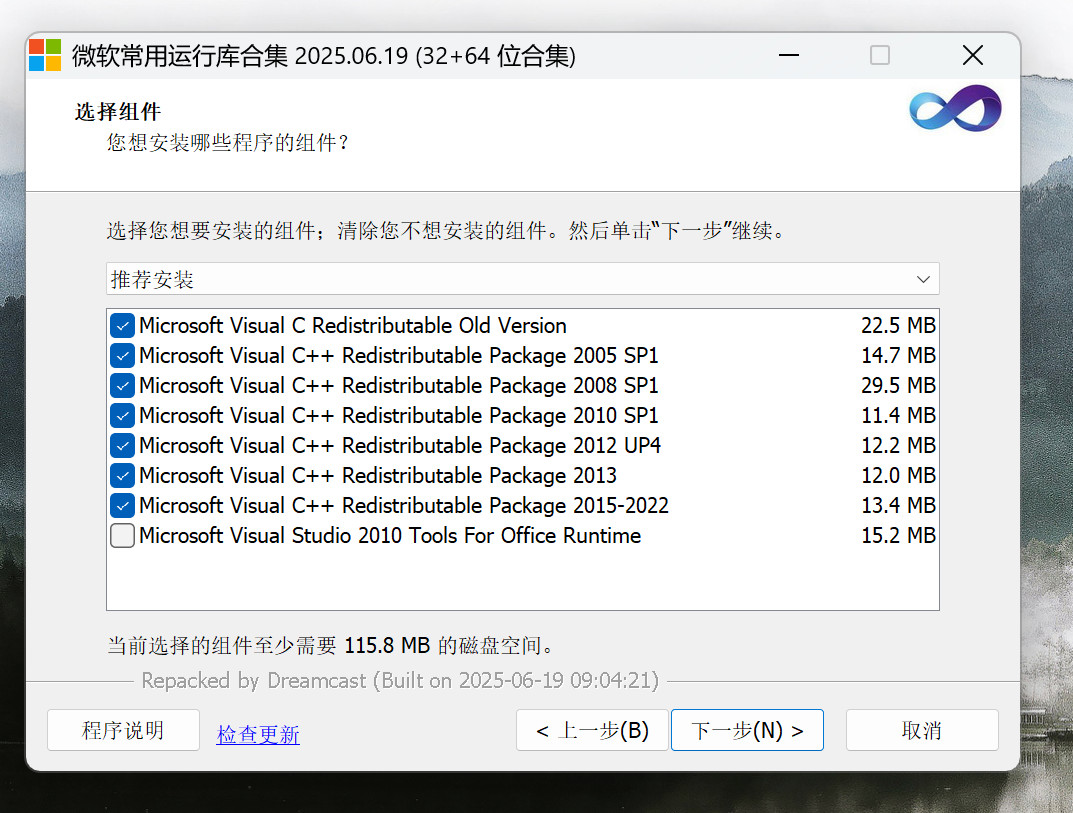Click the 115.8 MB disk space text
Viewport: 1073px width, 813px height.
click(x=387, y=645)
